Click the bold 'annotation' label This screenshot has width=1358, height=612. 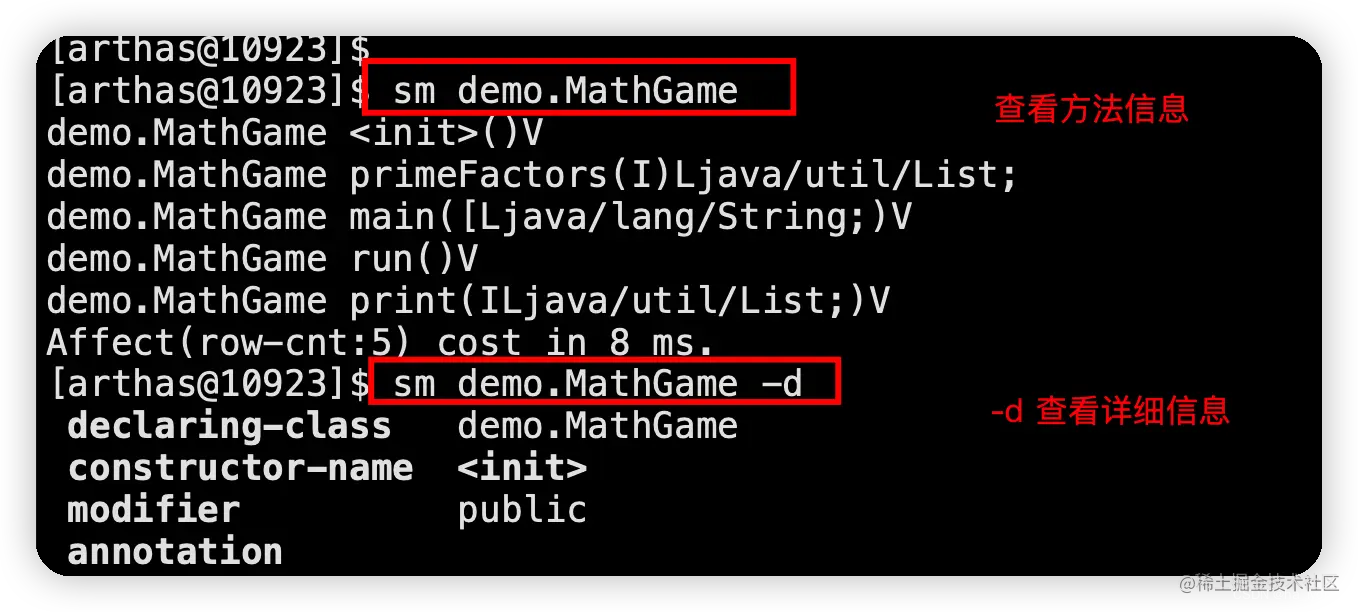pyautogui.click(x=175, y=551)
